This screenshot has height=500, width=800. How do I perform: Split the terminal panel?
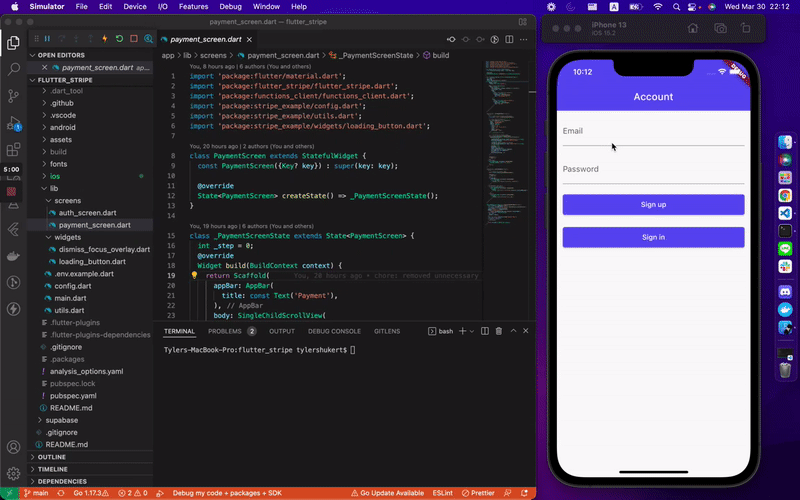pyautogui.click(x=485, y=331)
